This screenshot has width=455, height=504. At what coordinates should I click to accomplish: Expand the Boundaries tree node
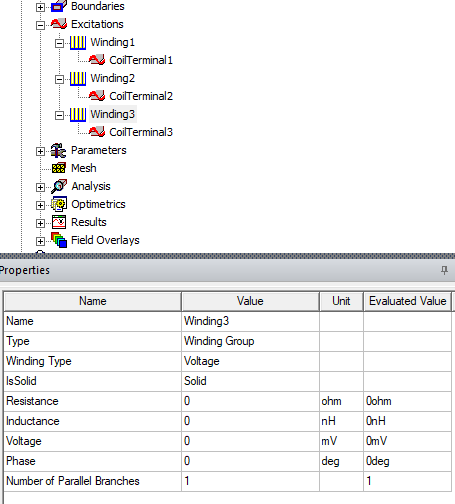40,7
